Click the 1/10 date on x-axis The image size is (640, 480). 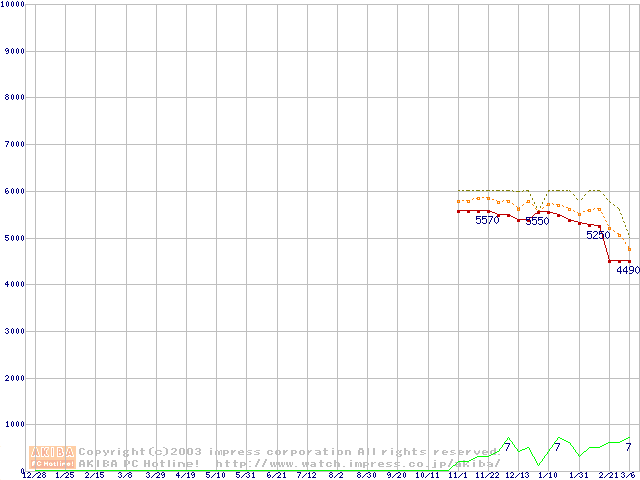[x=549, y=475]
